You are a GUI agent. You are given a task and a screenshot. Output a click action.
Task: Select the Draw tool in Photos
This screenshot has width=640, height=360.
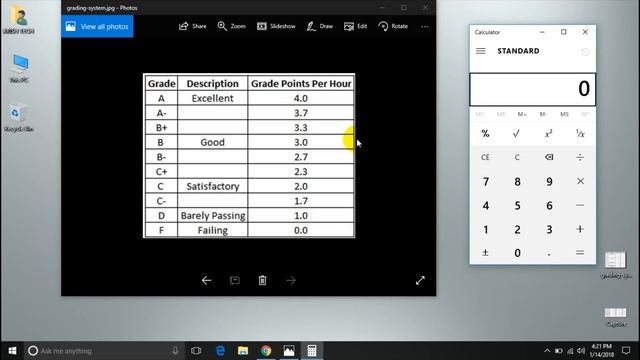coord(320,26)
